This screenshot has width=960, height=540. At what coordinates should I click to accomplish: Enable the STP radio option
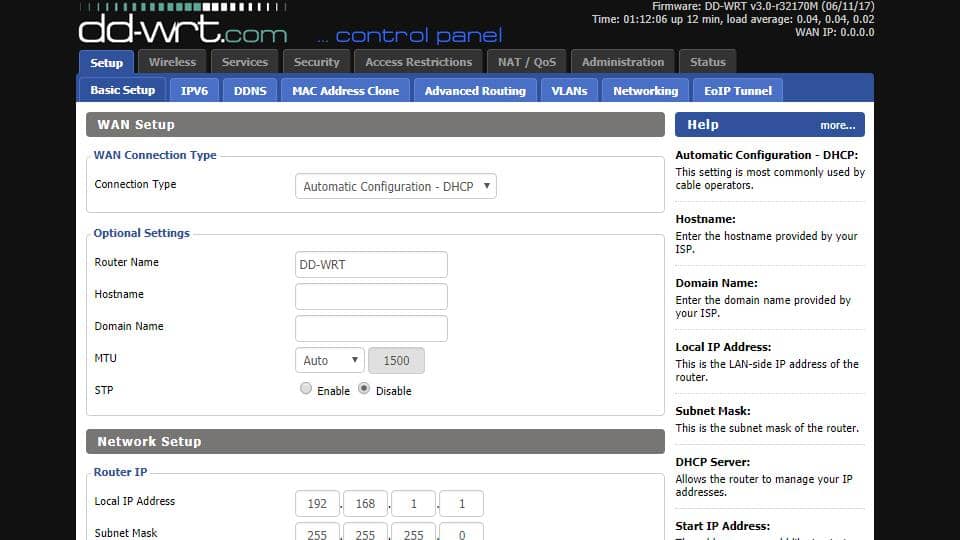pos(306,388)
